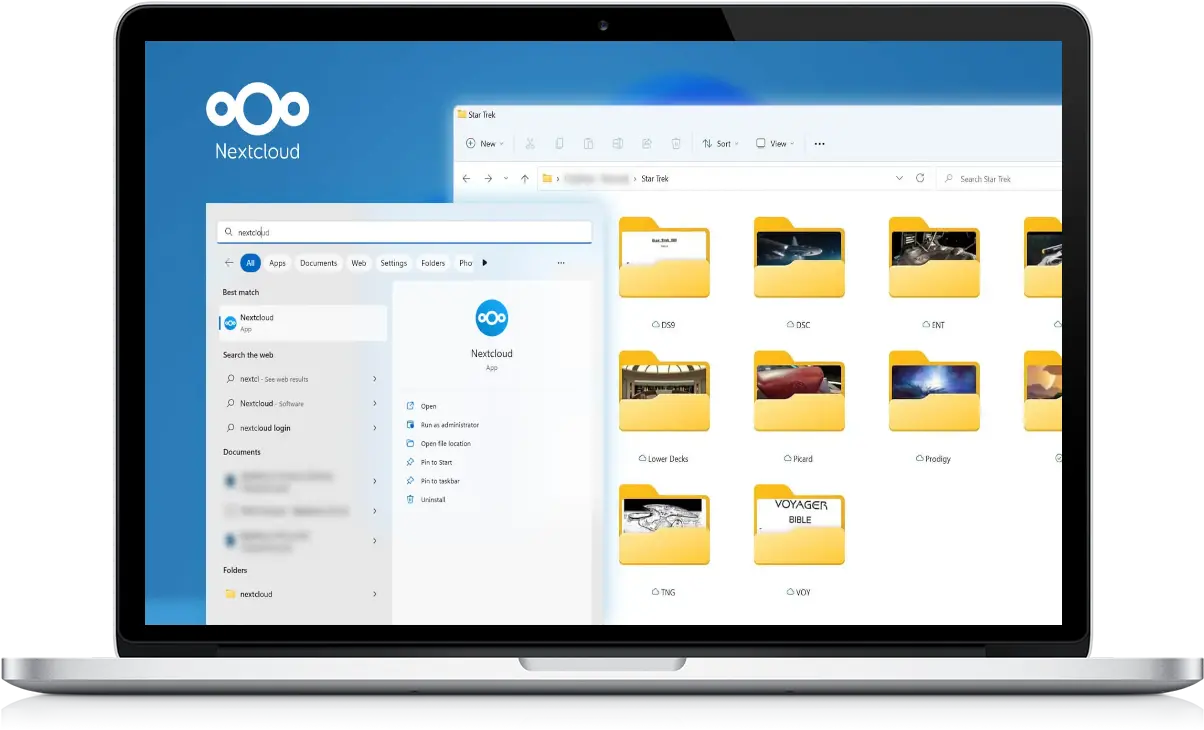Open the recent locations dropdown in Explorer
The image size is (1204, 730).
[506, 178]
